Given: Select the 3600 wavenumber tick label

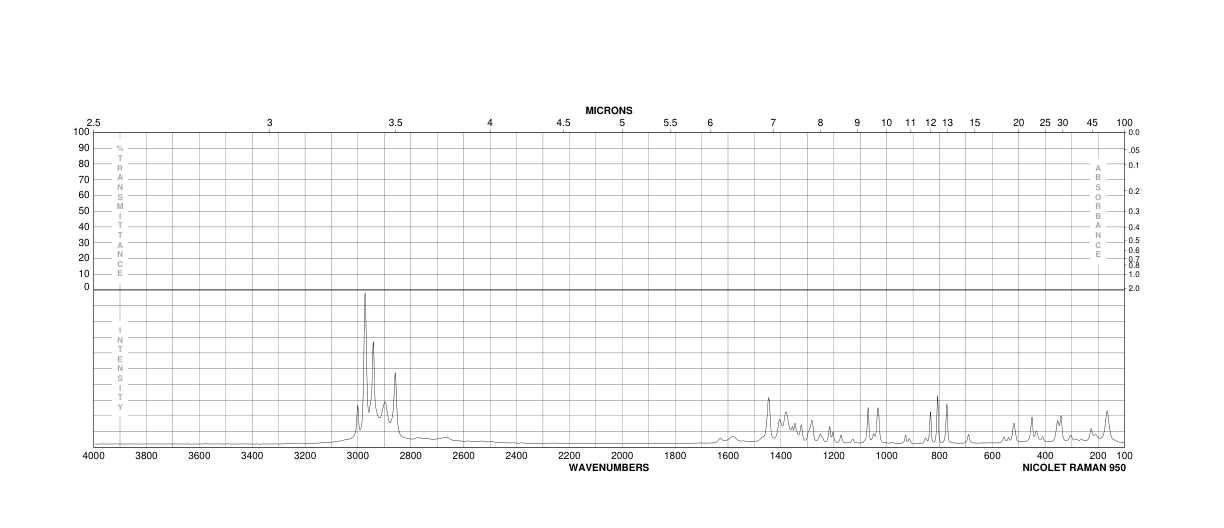Looking at the screenshot, I should click(199, 456).
